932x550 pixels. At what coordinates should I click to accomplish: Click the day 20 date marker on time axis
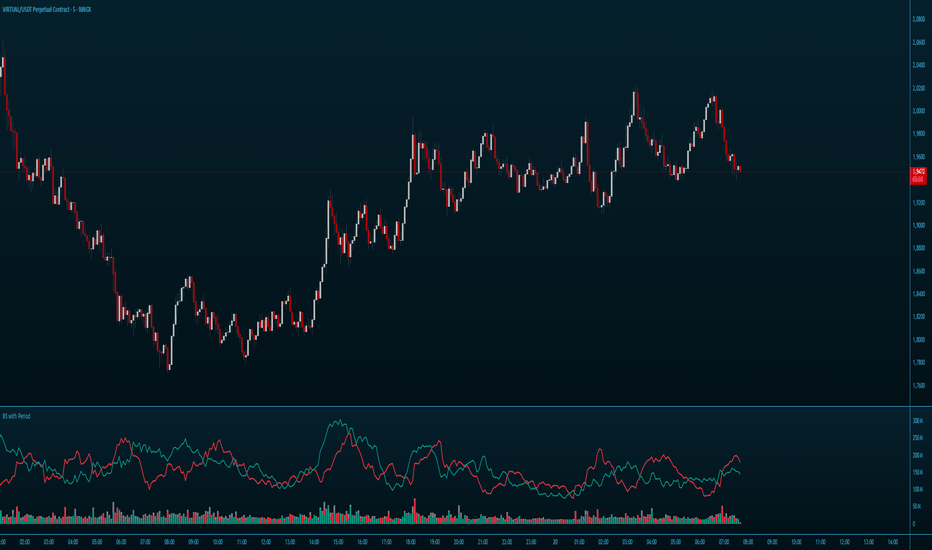(x=555, y=542)
